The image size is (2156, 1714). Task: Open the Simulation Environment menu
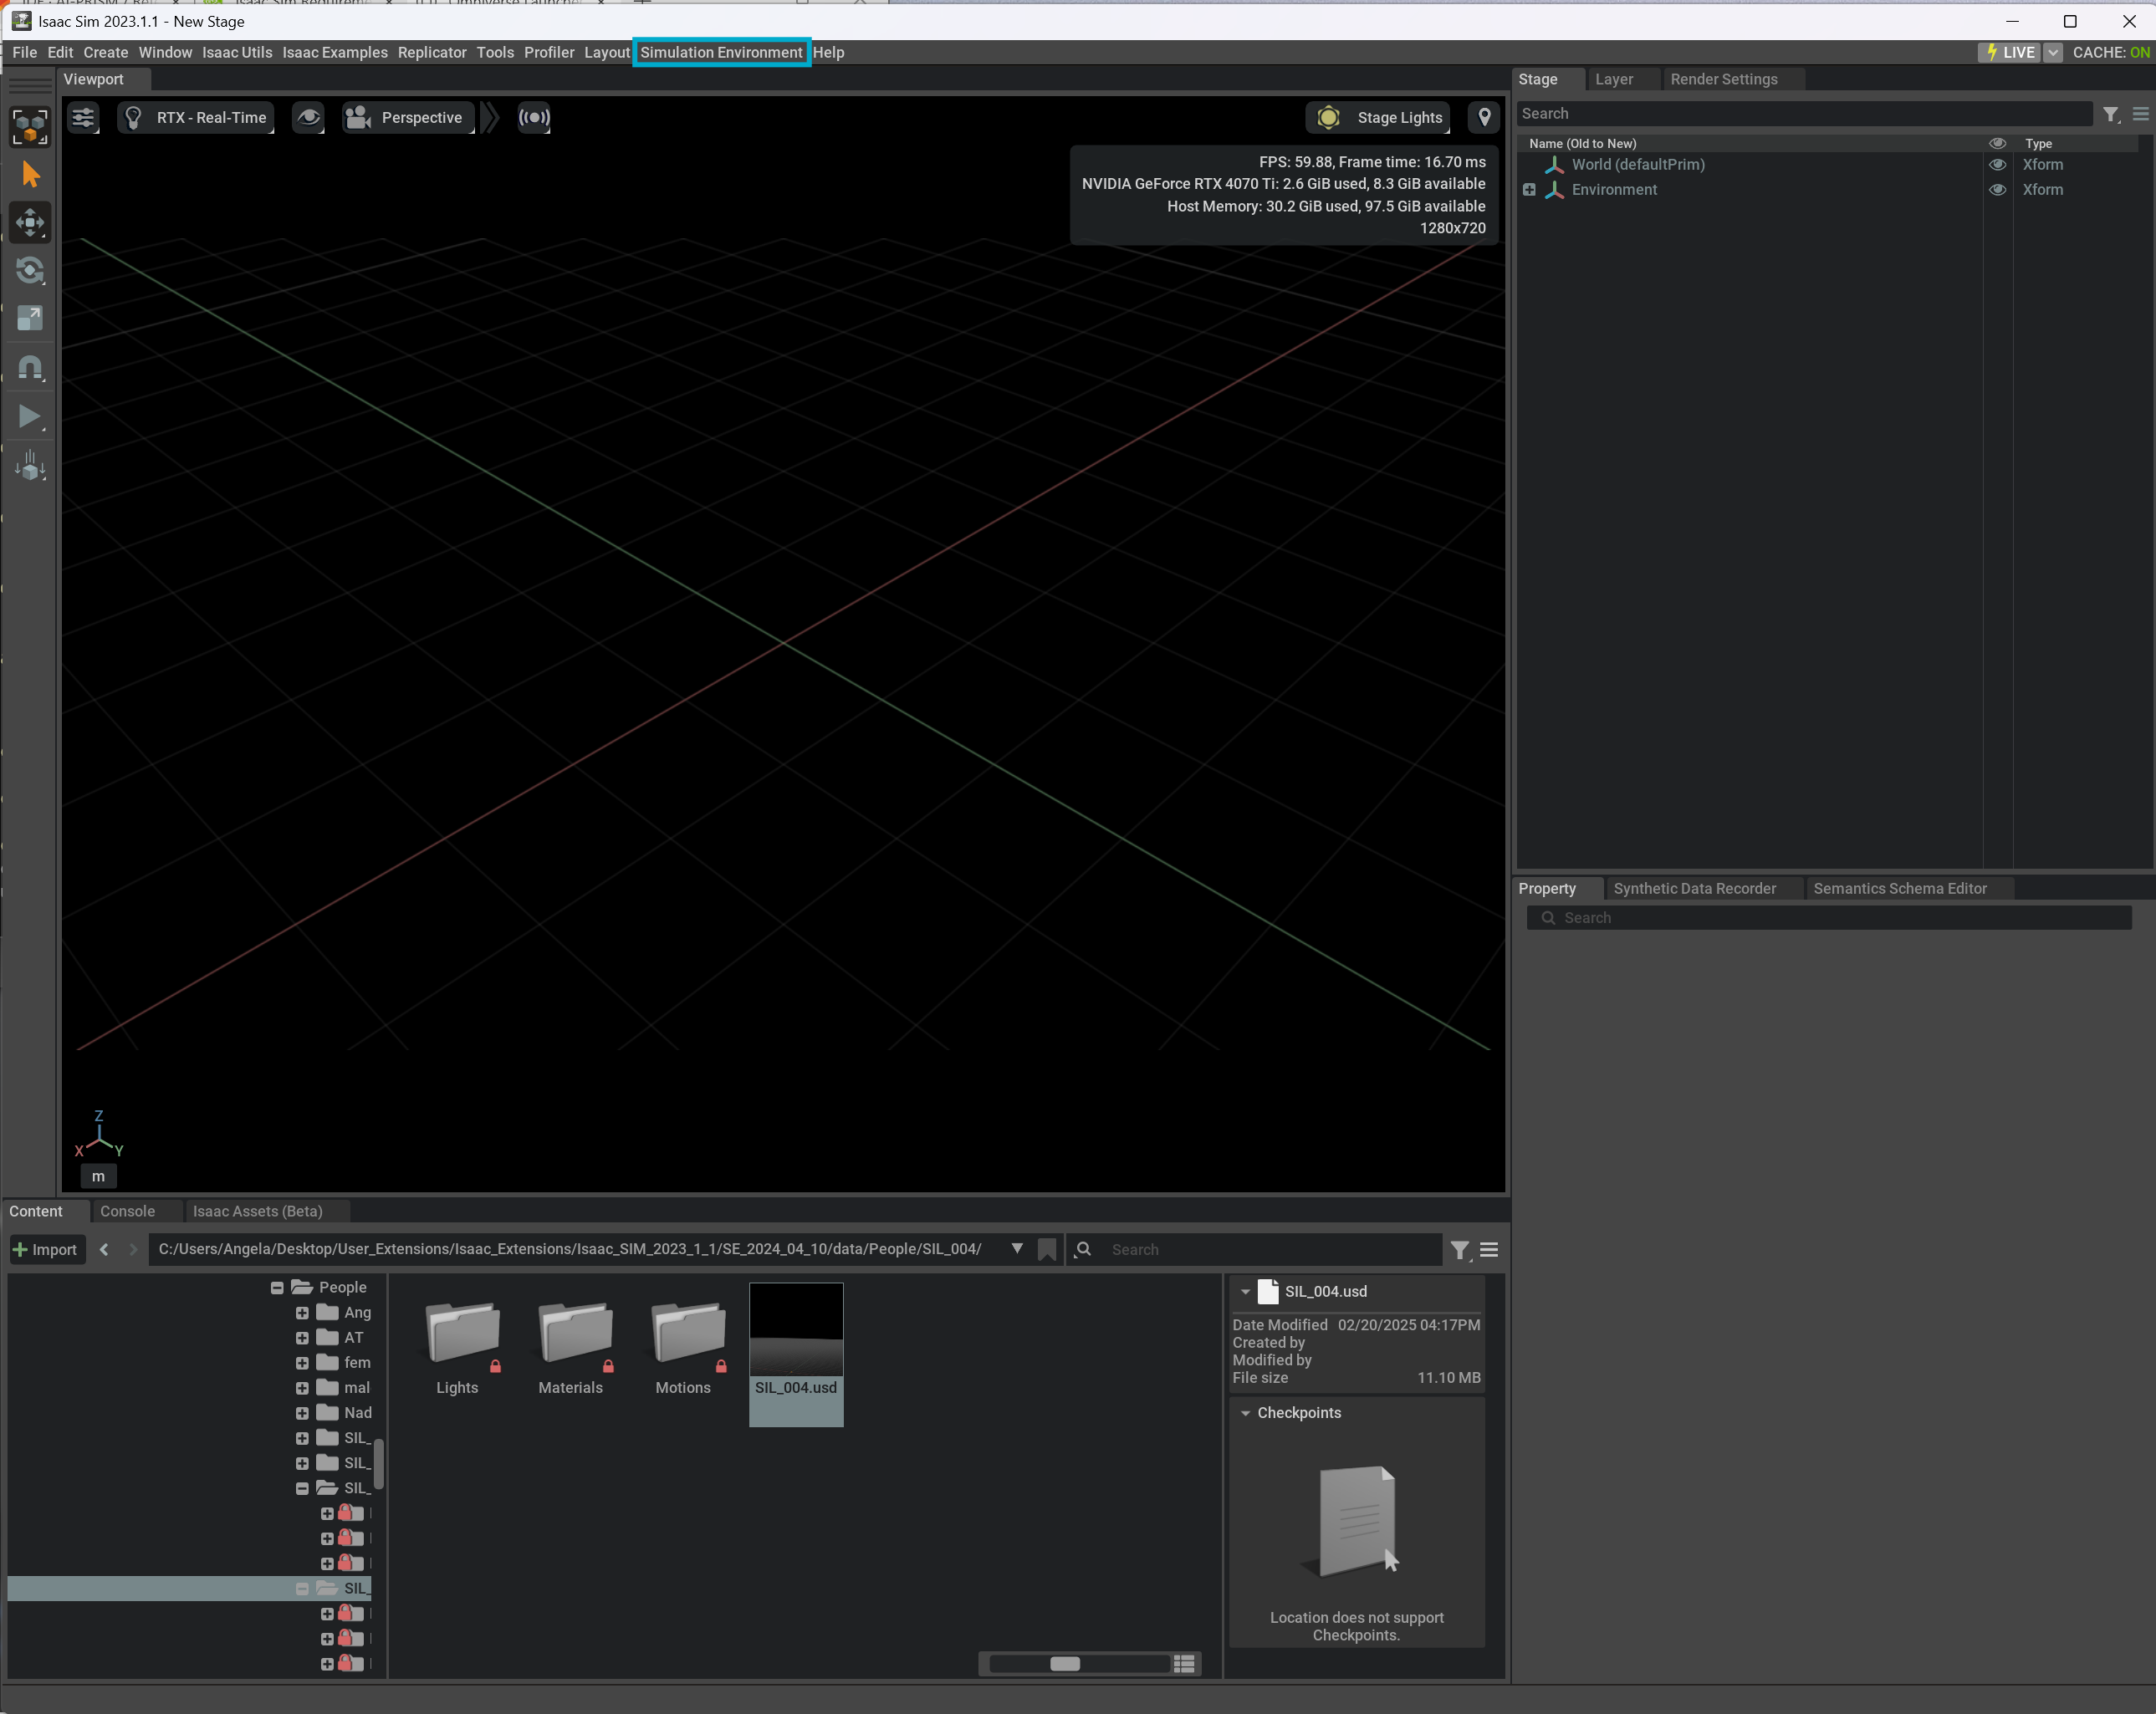720,52
